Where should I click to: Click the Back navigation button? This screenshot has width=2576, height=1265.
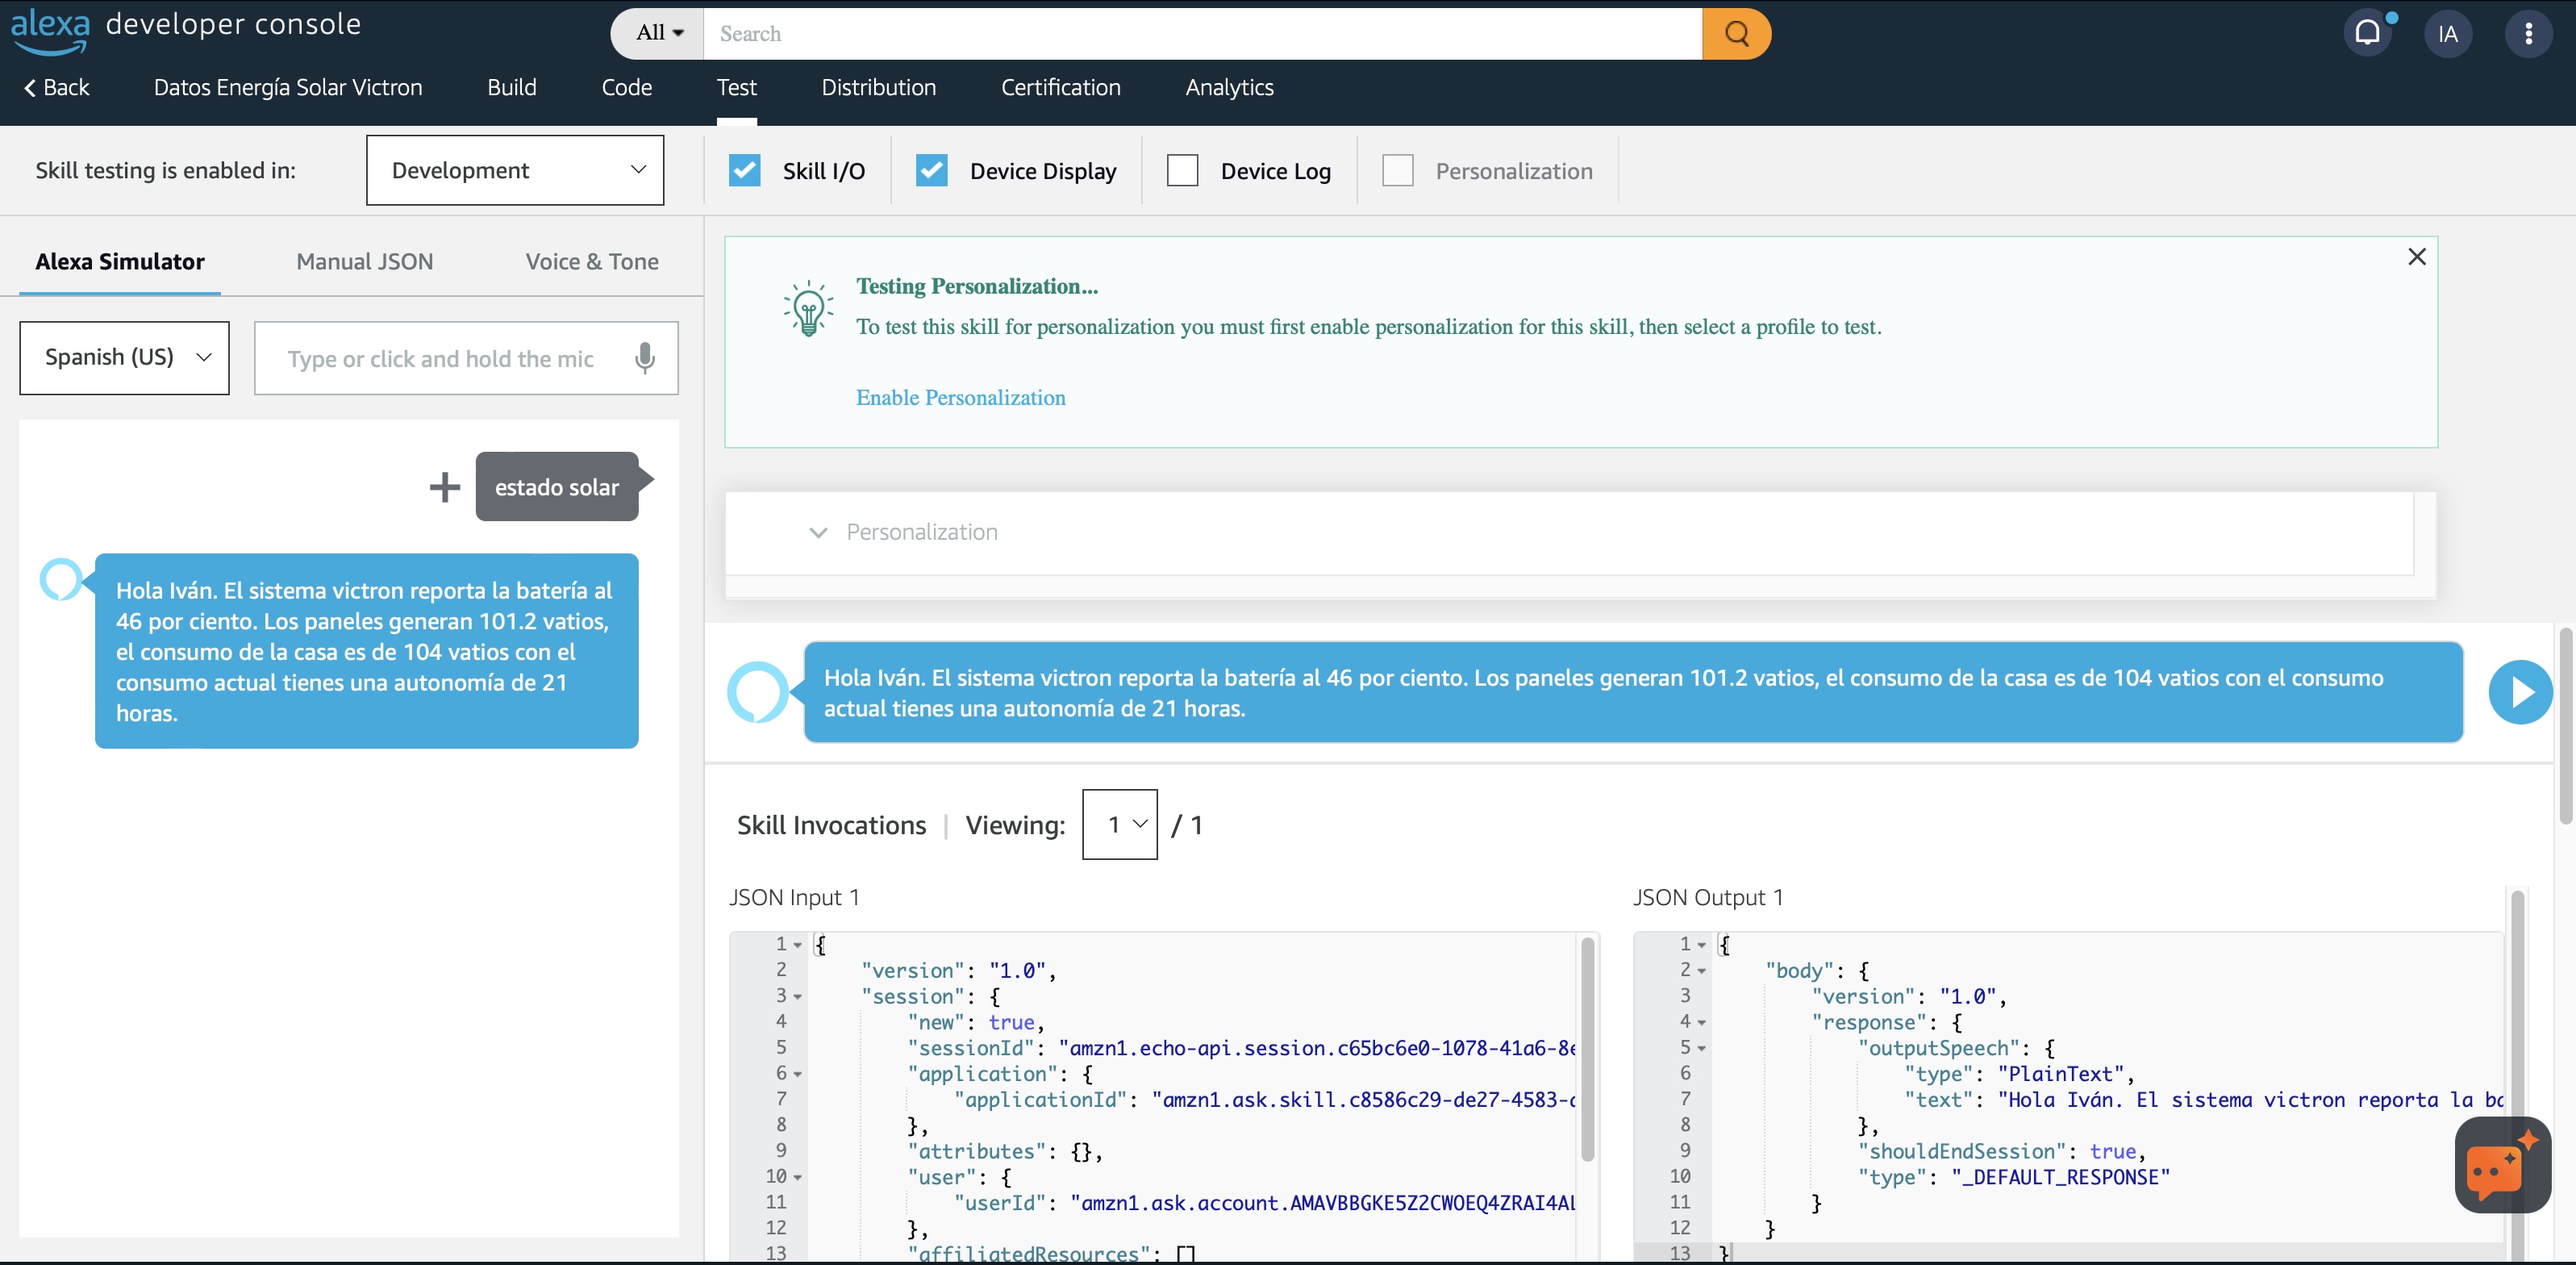point(56,87)
